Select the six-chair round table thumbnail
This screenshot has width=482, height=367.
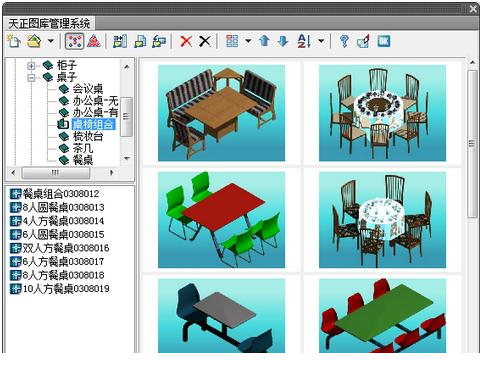(x=382, y=220)
